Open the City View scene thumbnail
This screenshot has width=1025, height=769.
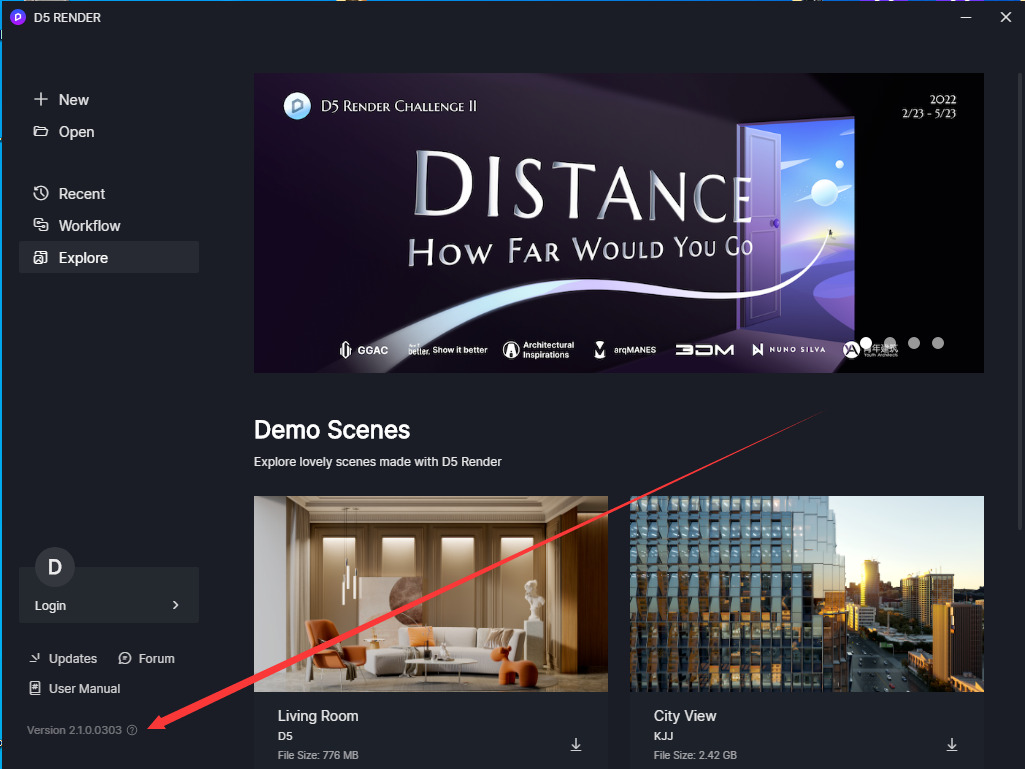click(807, 594)
